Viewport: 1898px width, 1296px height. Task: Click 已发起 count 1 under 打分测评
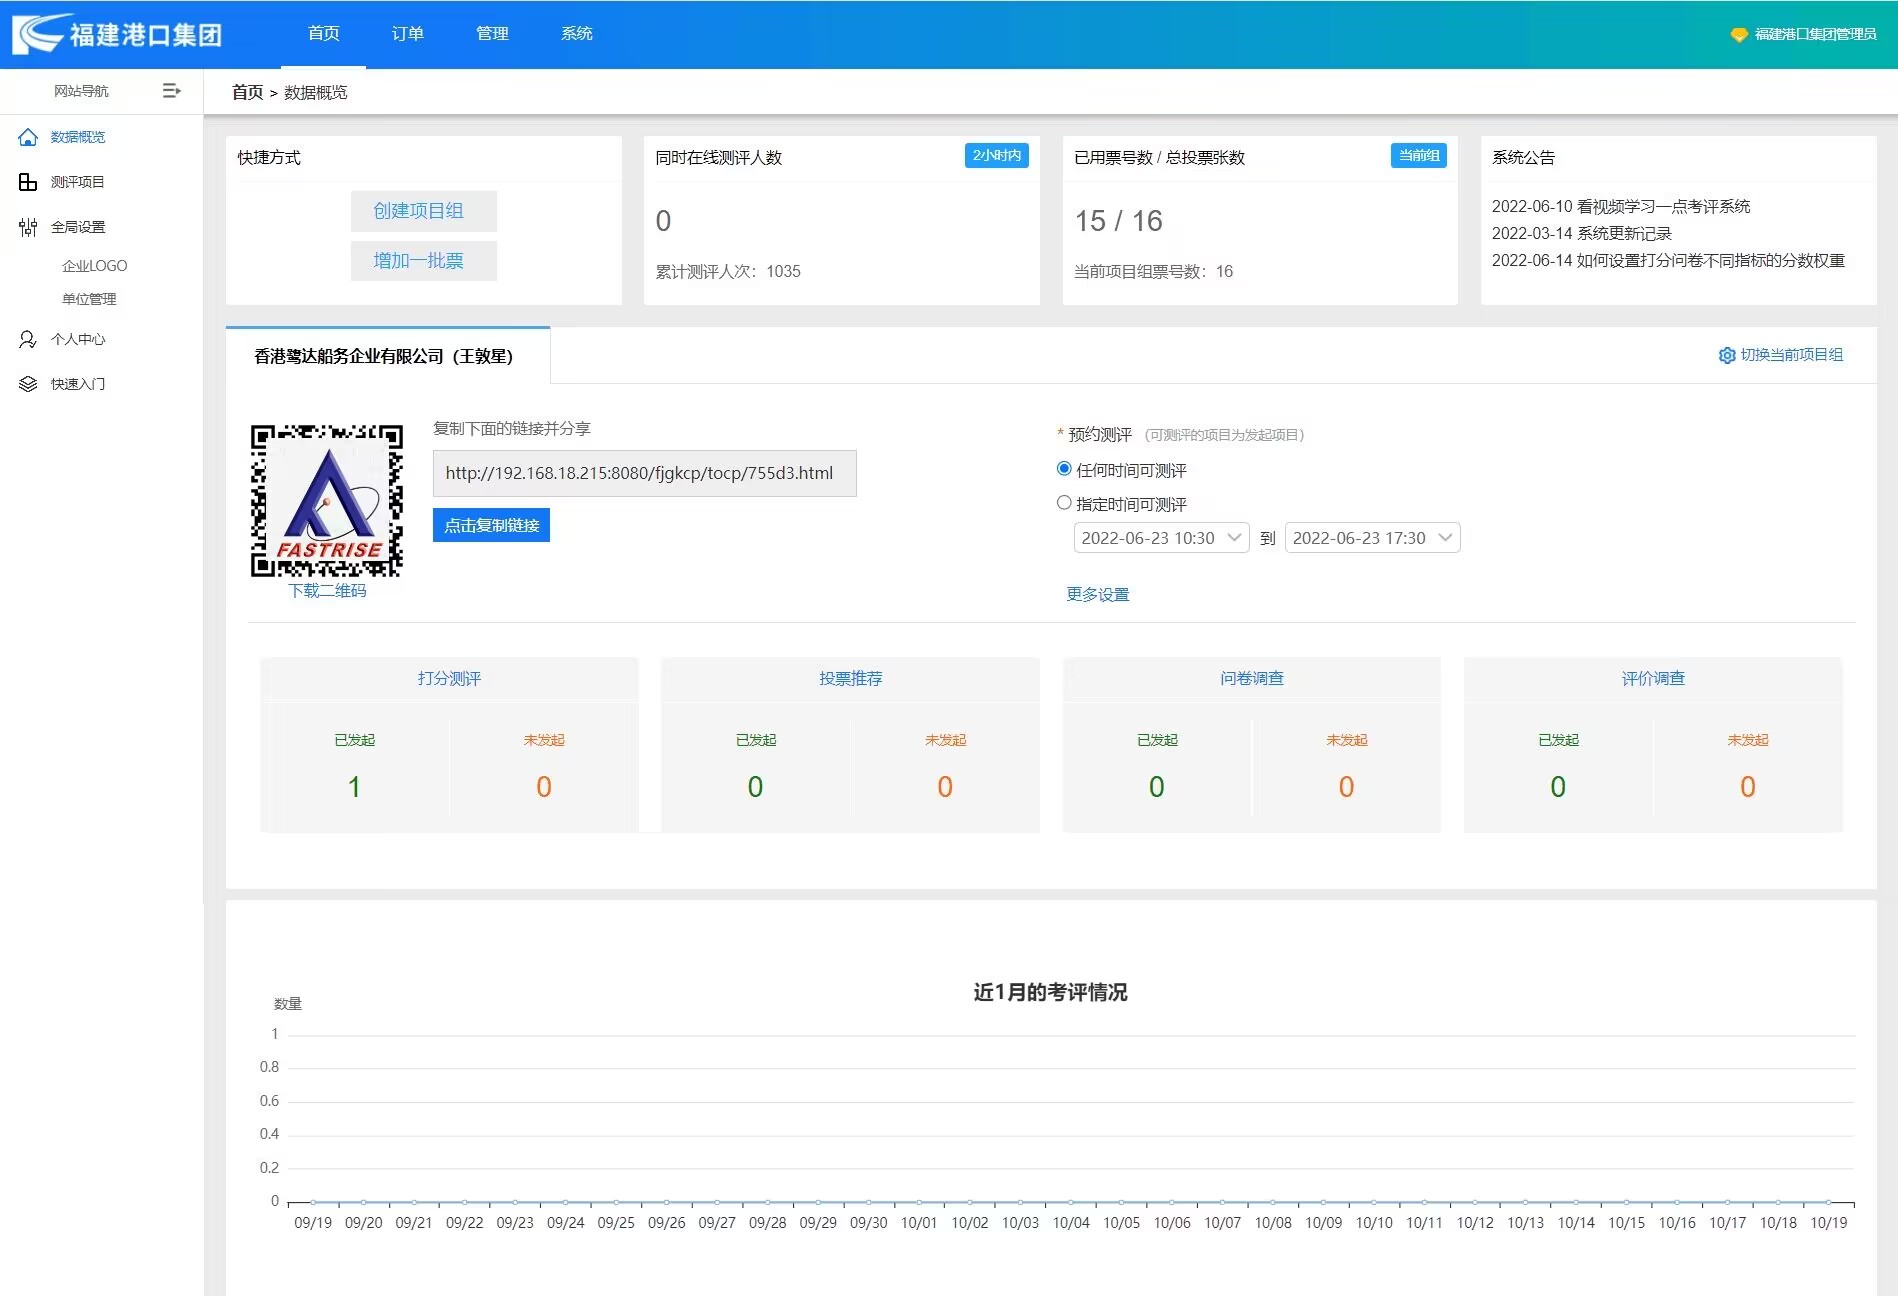click(x=354, y=787)
